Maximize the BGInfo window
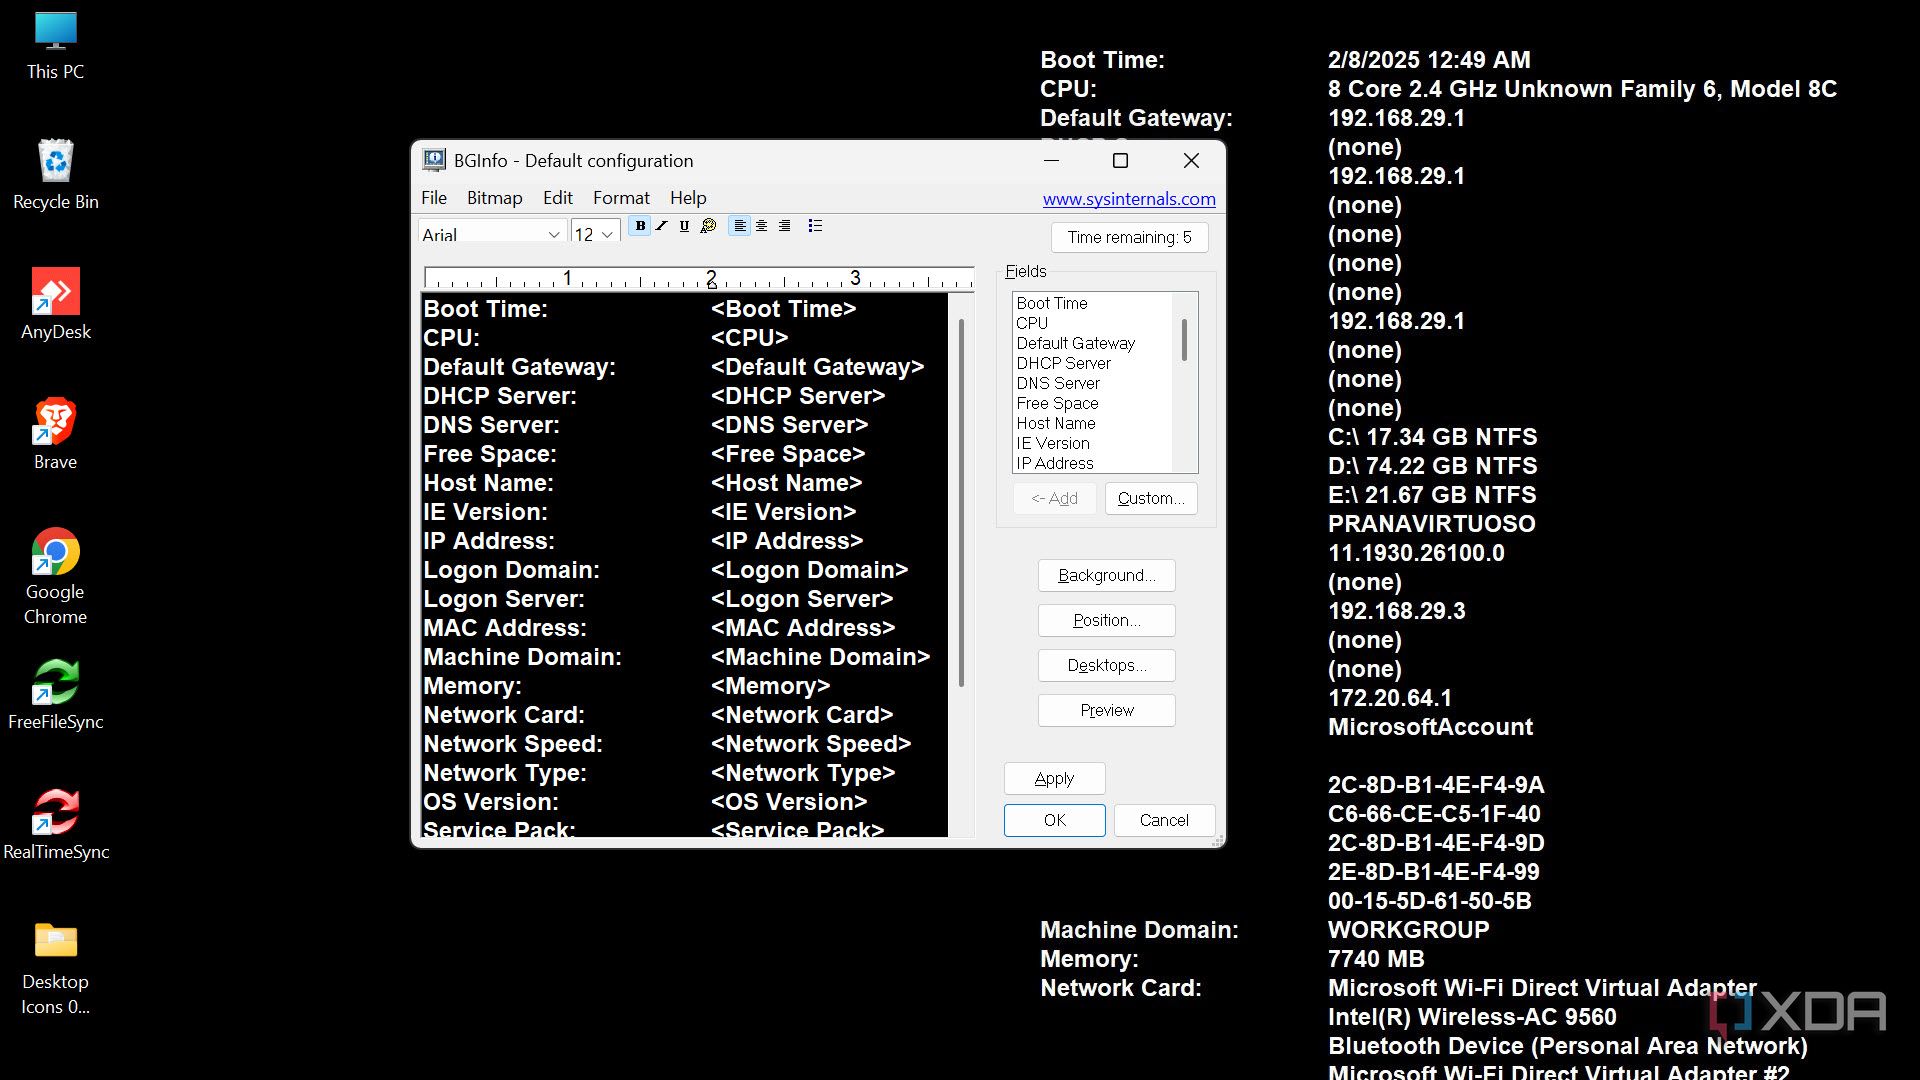The width and height of the screenshot is (1920, 1080). pos(1121,160)
